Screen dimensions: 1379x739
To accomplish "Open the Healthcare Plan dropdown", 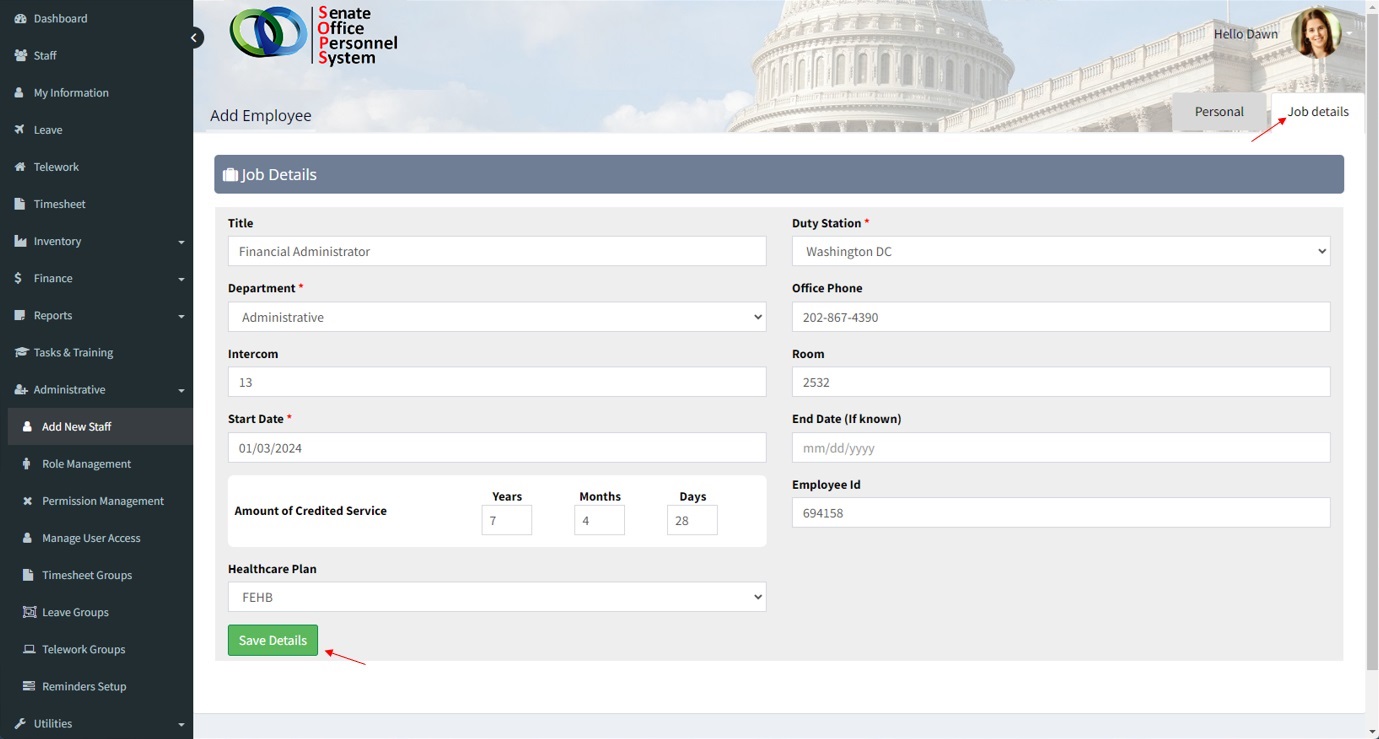I will pos(496,597).
